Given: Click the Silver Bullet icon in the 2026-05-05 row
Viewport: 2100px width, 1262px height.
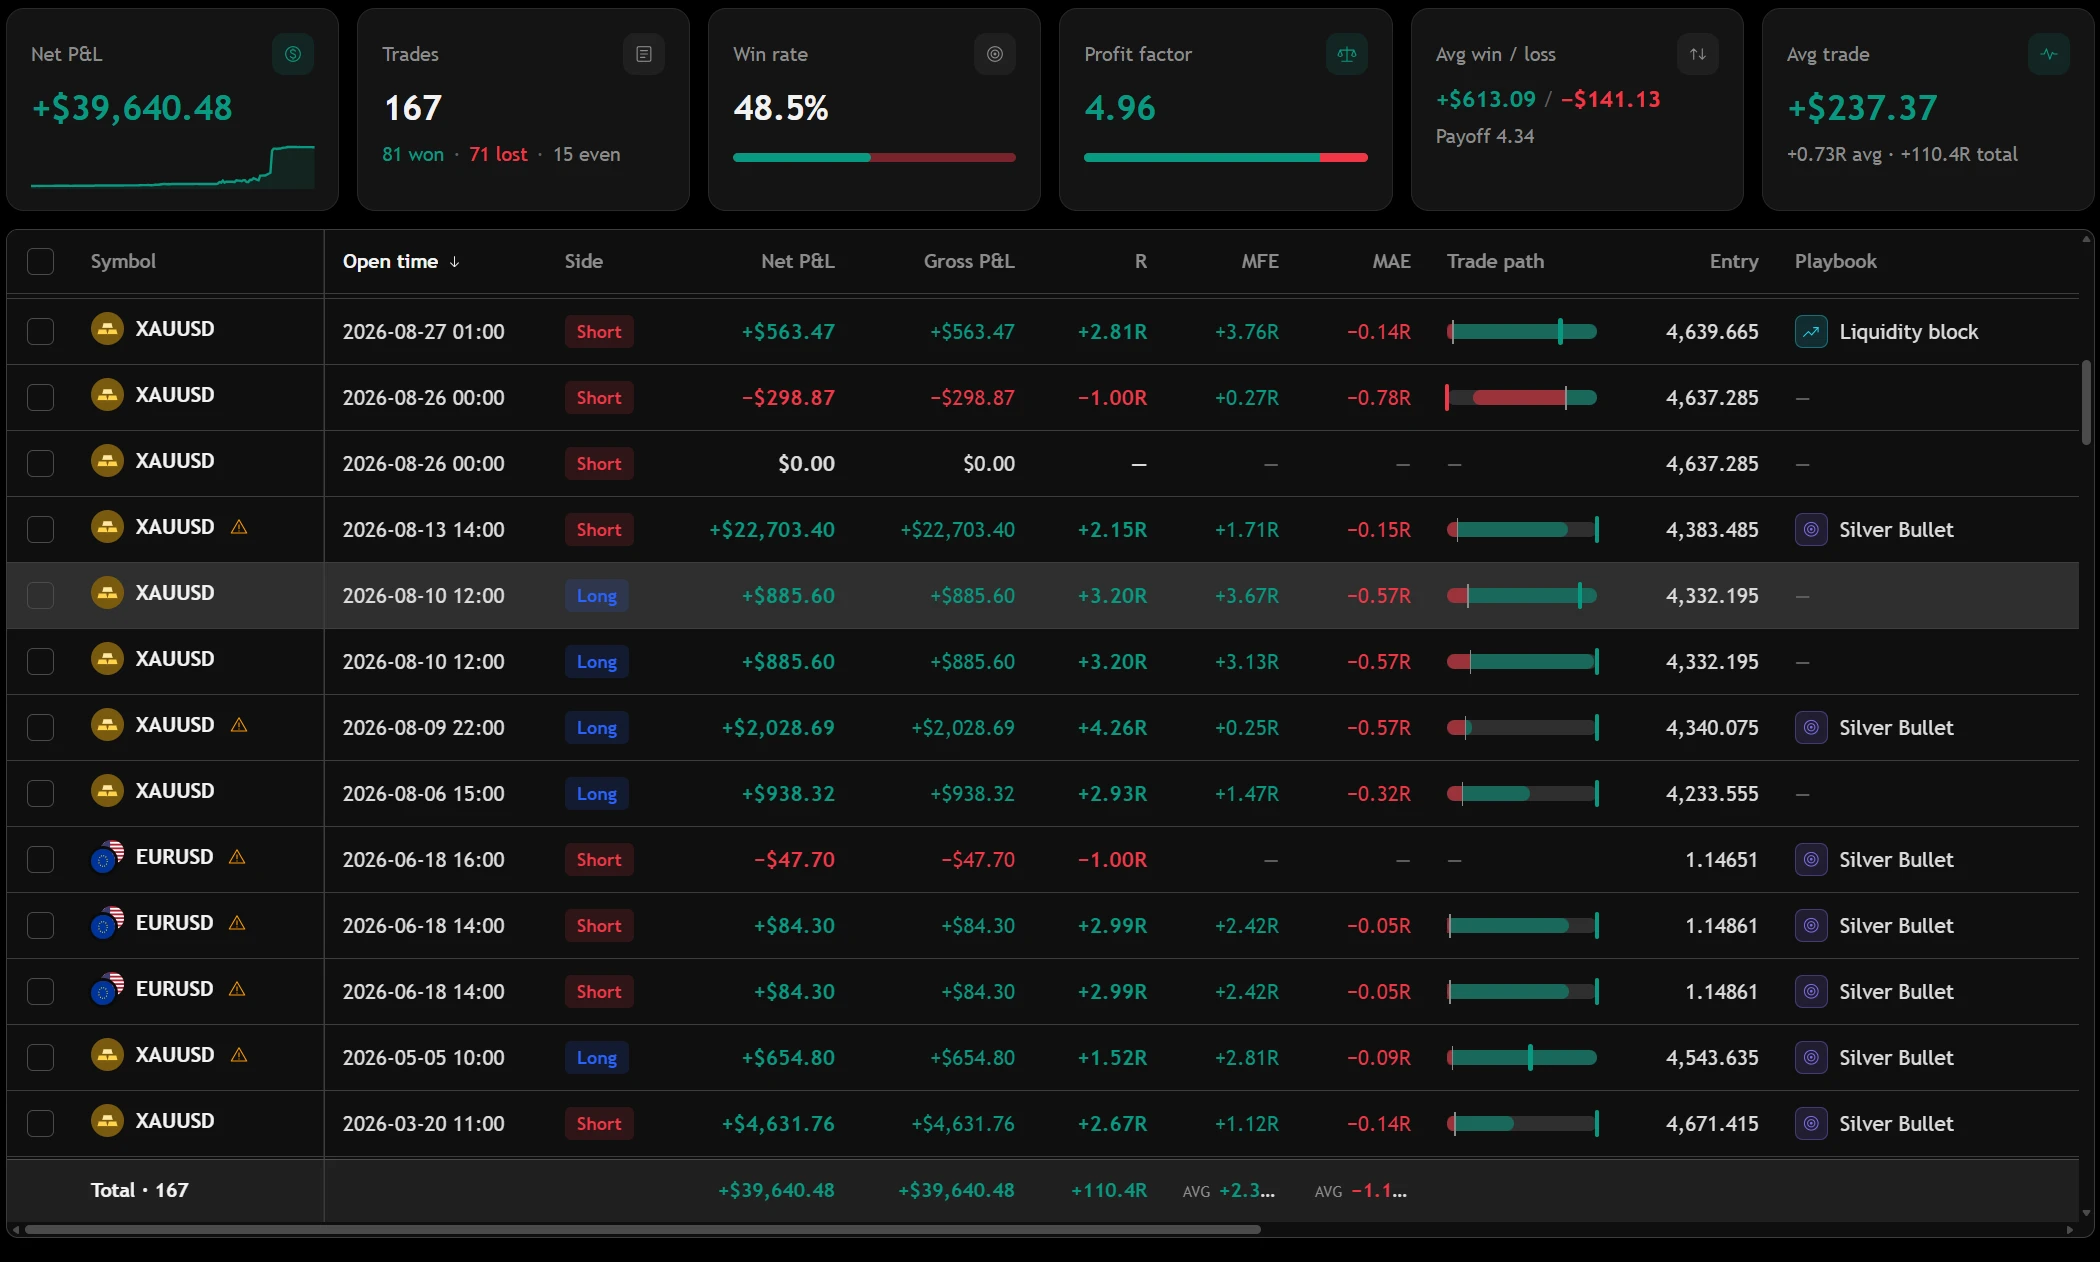Looking at the screenshot, I should click(1811, 1057).
